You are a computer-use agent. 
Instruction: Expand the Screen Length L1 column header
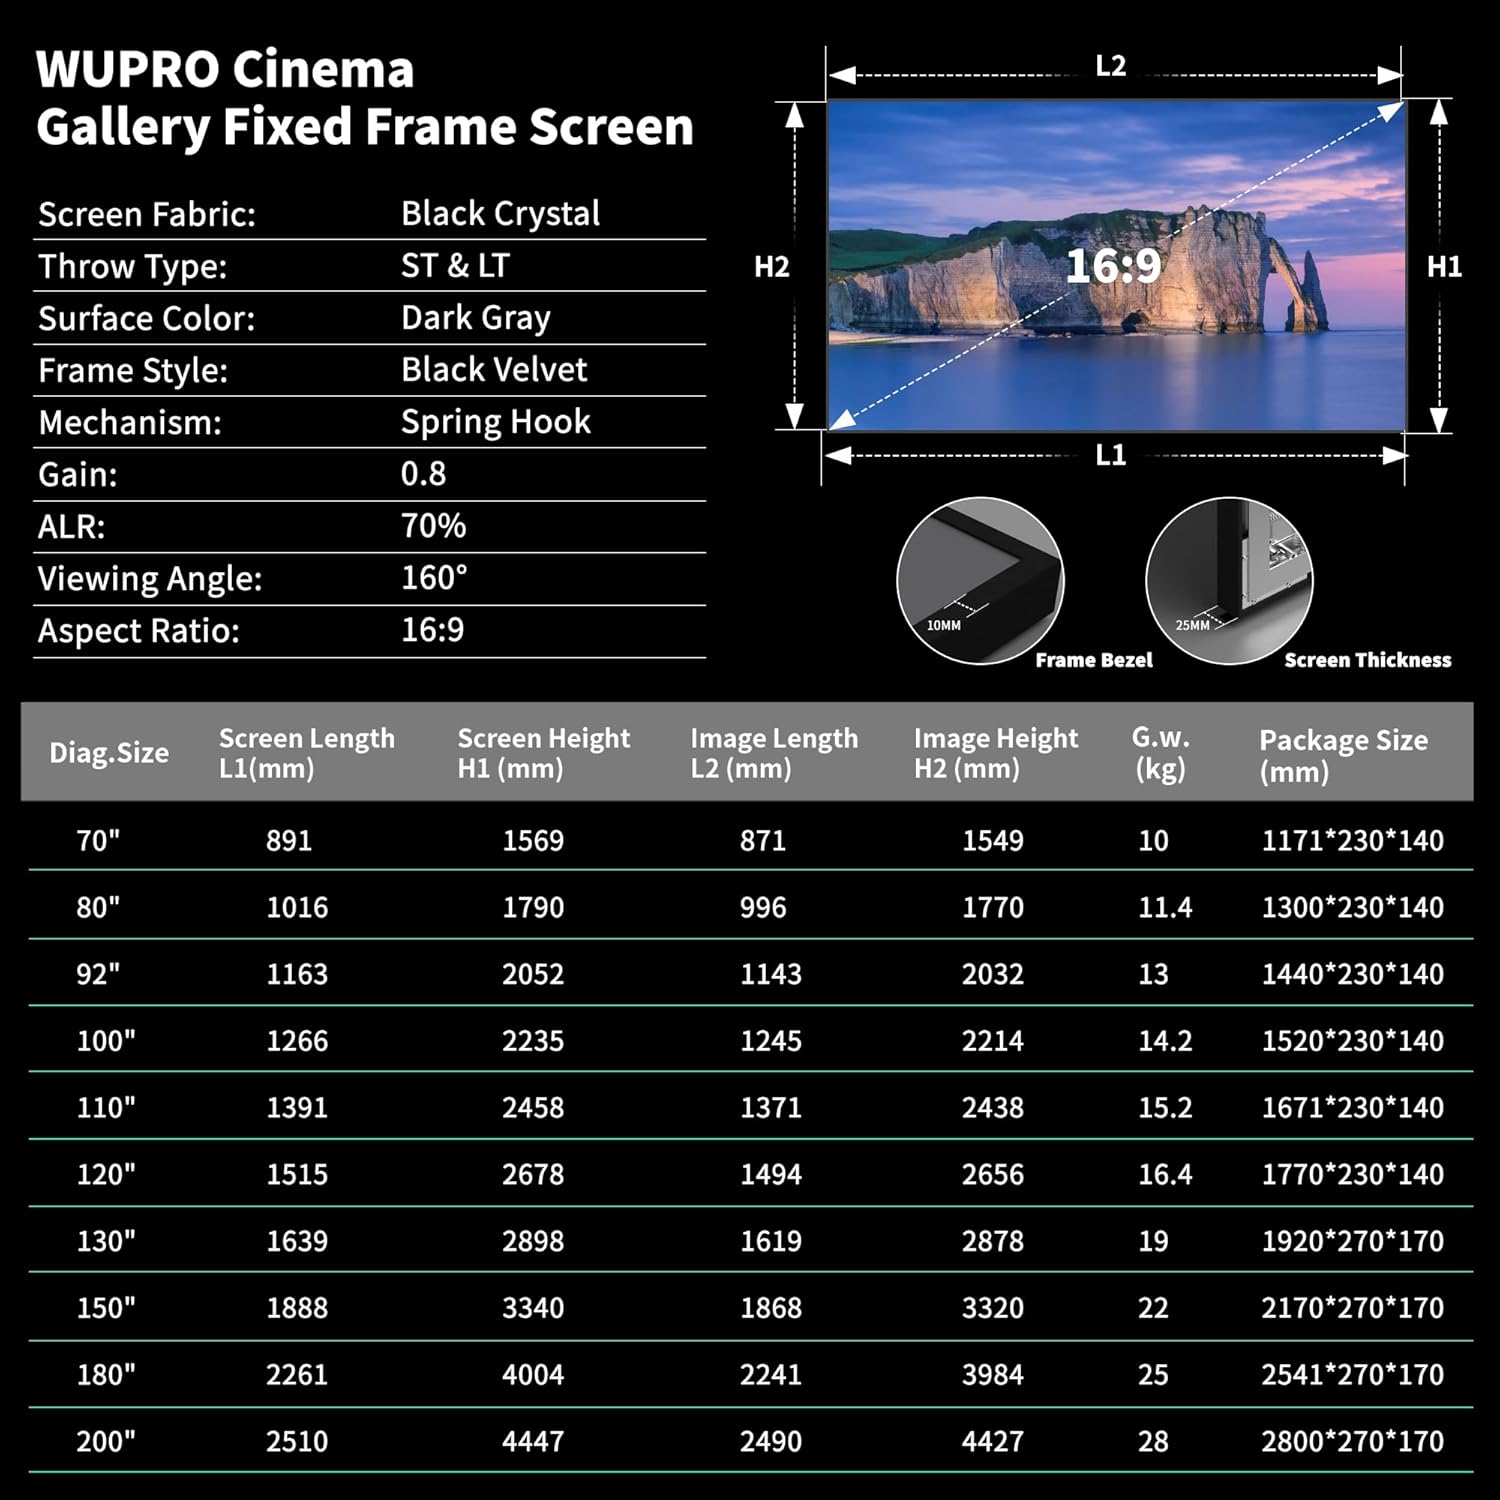[x=305, y=755]
